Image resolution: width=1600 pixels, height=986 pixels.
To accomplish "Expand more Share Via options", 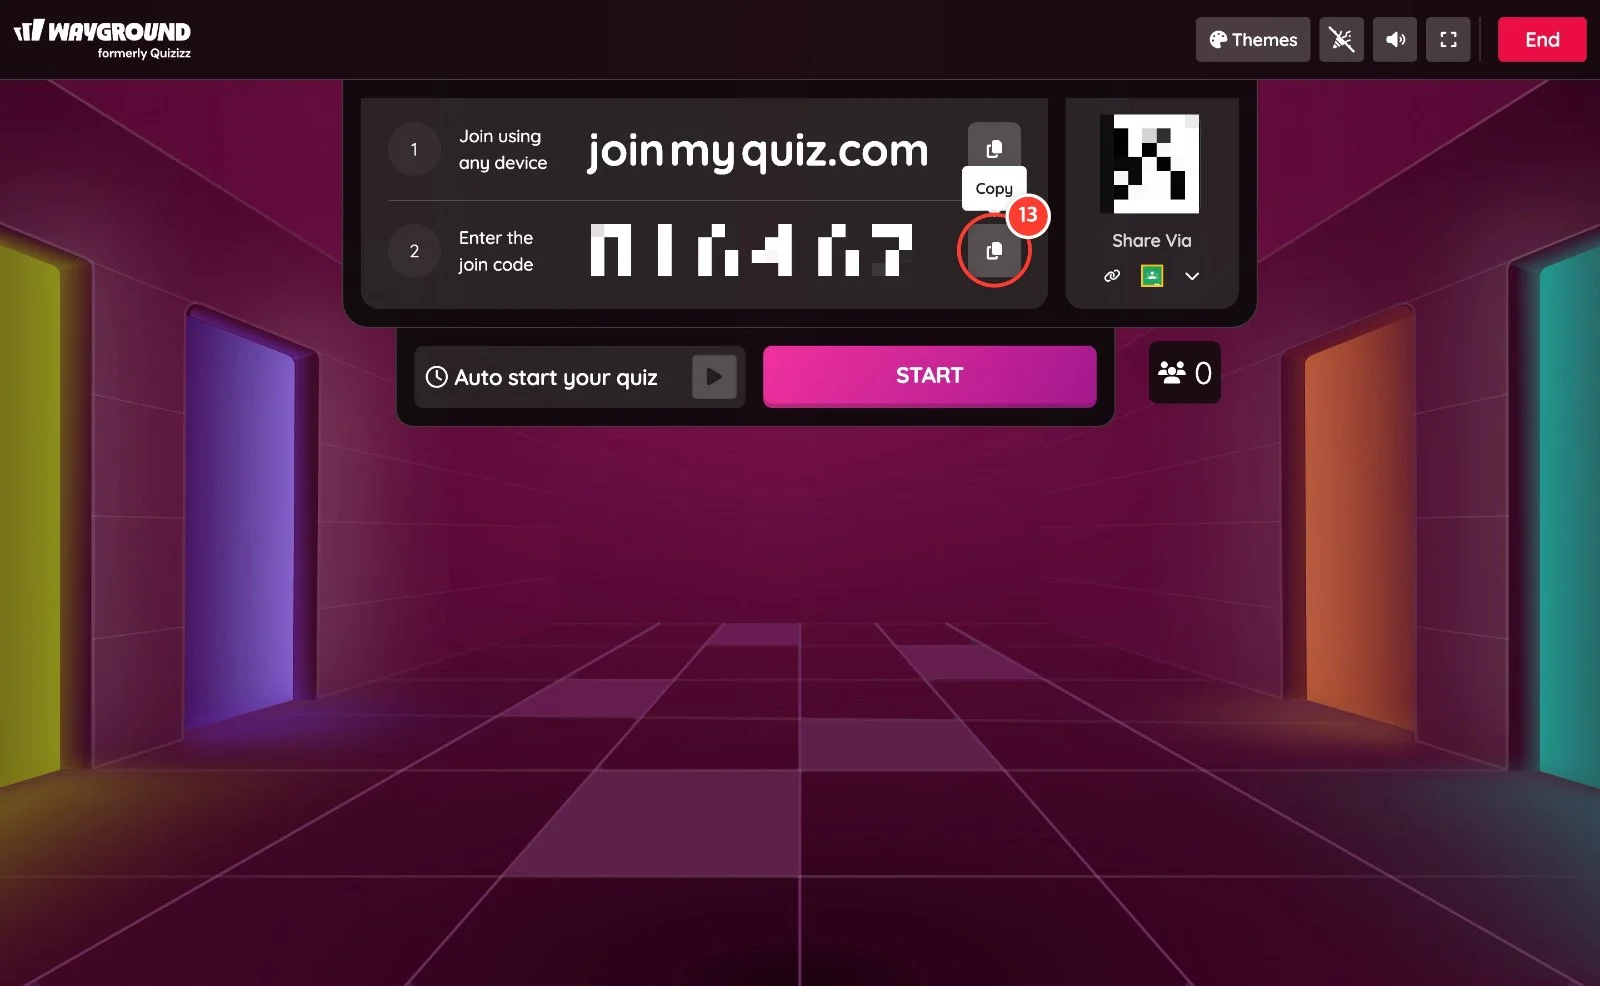I will point(1192,276).
